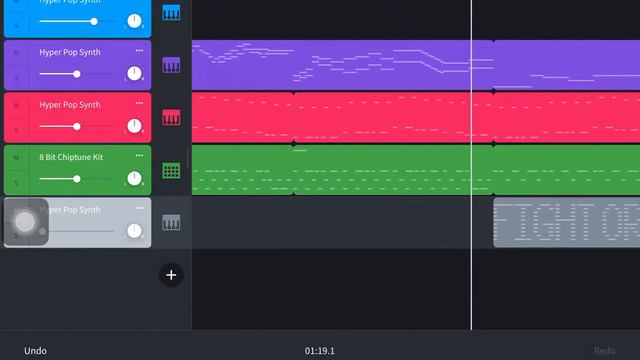Open purple Hyper Pop Synth track options menu

pyautogui.click(x=140, y=51)
